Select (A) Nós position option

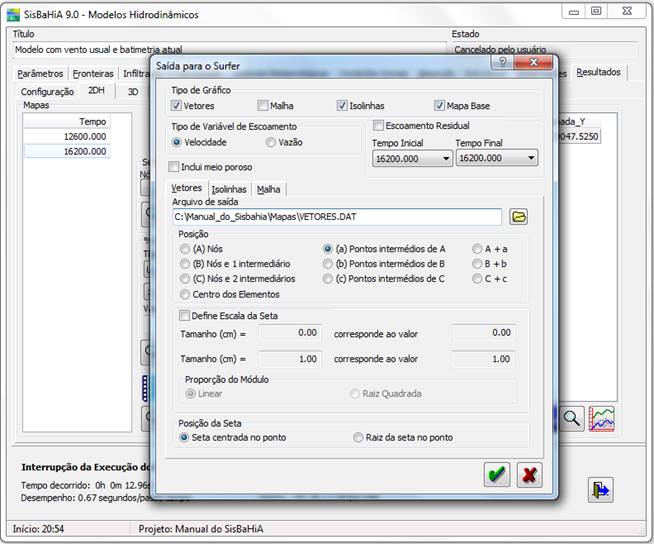(184, 249)
